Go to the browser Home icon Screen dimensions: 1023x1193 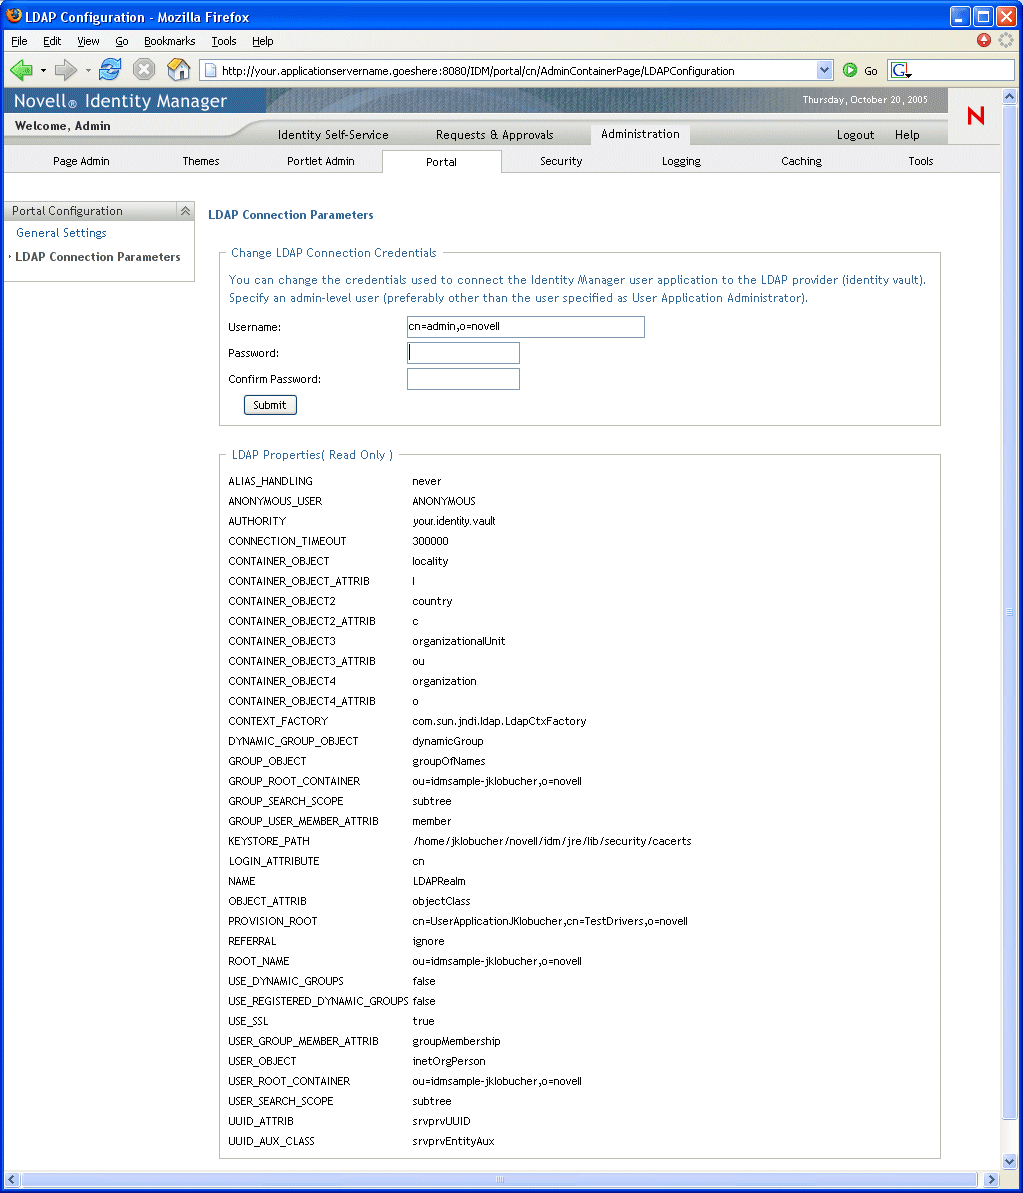point(179,70)
